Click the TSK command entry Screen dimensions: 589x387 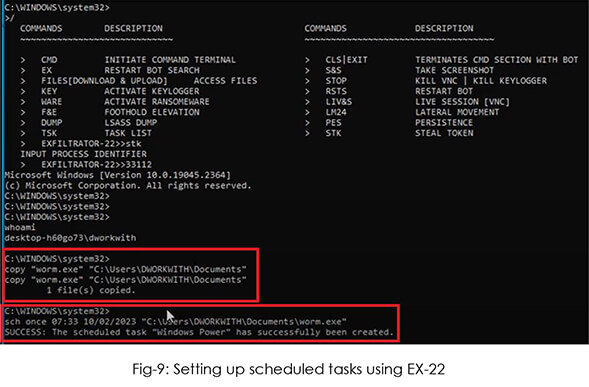(x=49, y=133)
